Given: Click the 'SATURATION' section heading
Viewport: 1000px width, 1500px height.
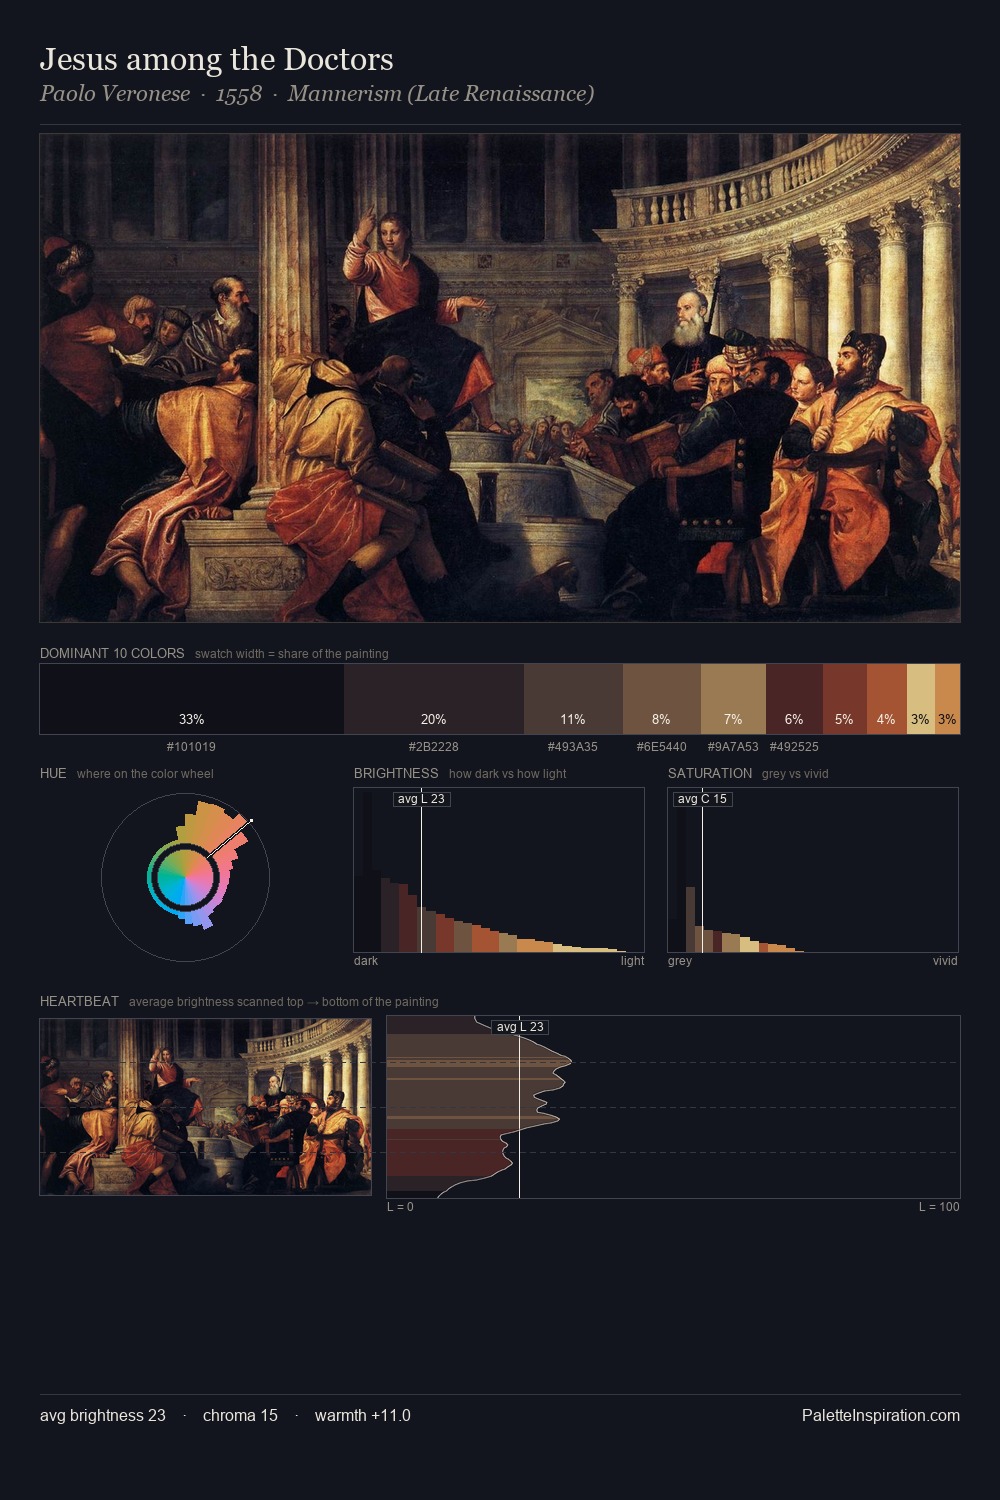Looking at the screenshot, I should (x=710, y=773).
